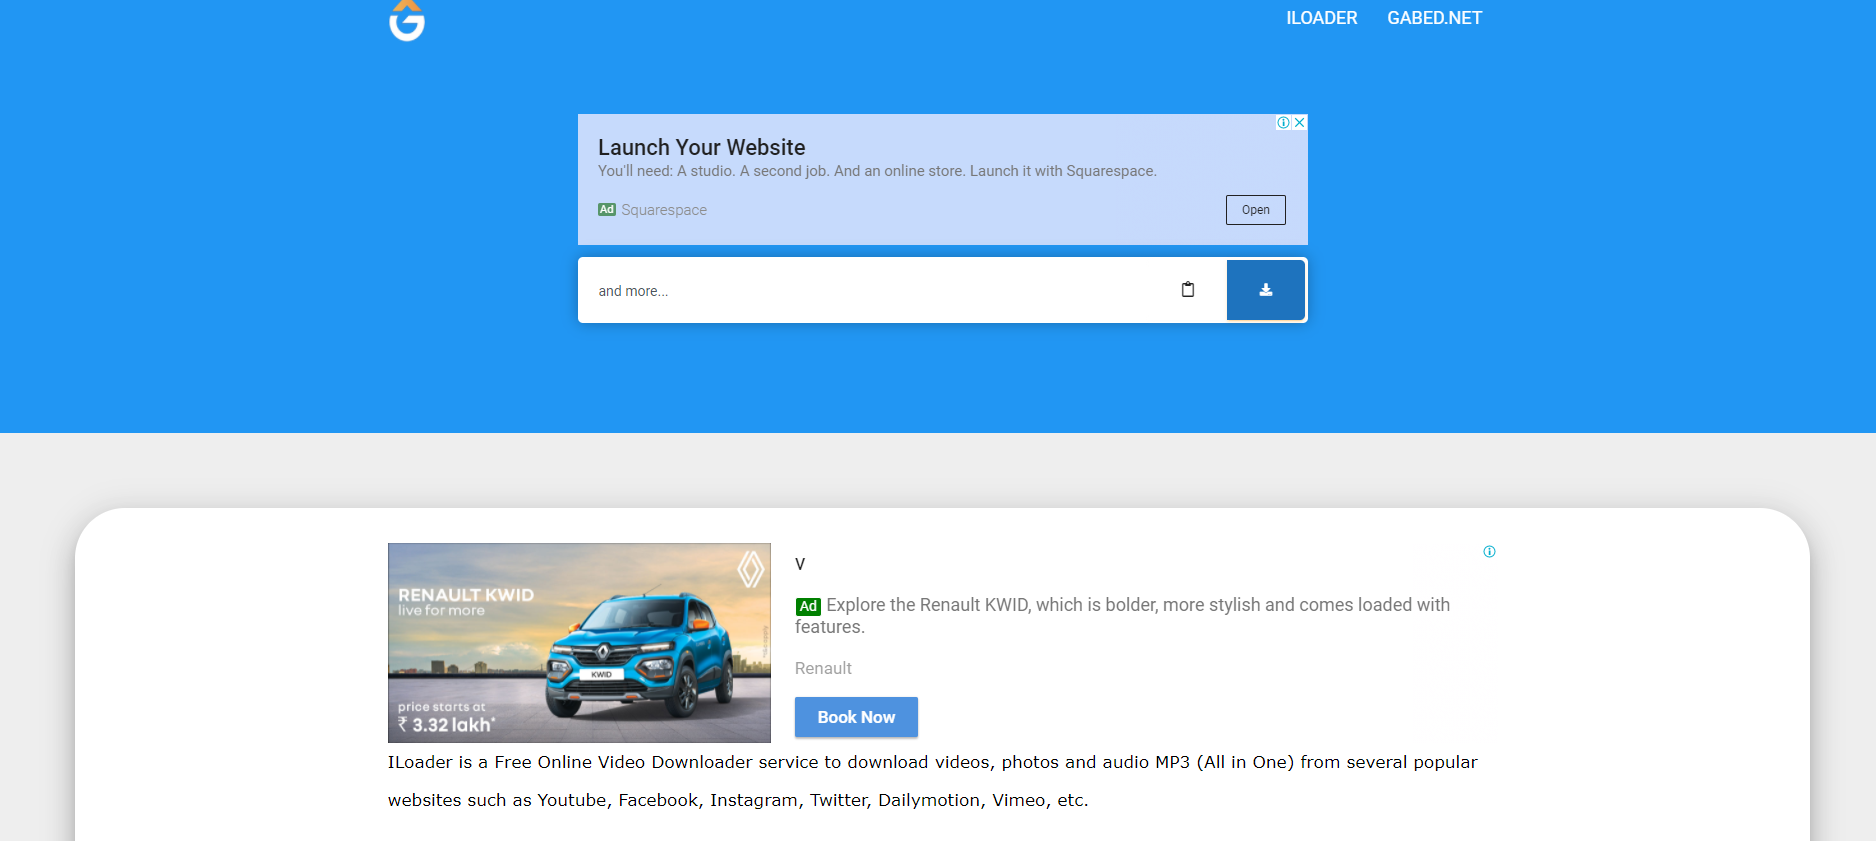Click the G site logo
1876x841 pixels.
[407, 20]
